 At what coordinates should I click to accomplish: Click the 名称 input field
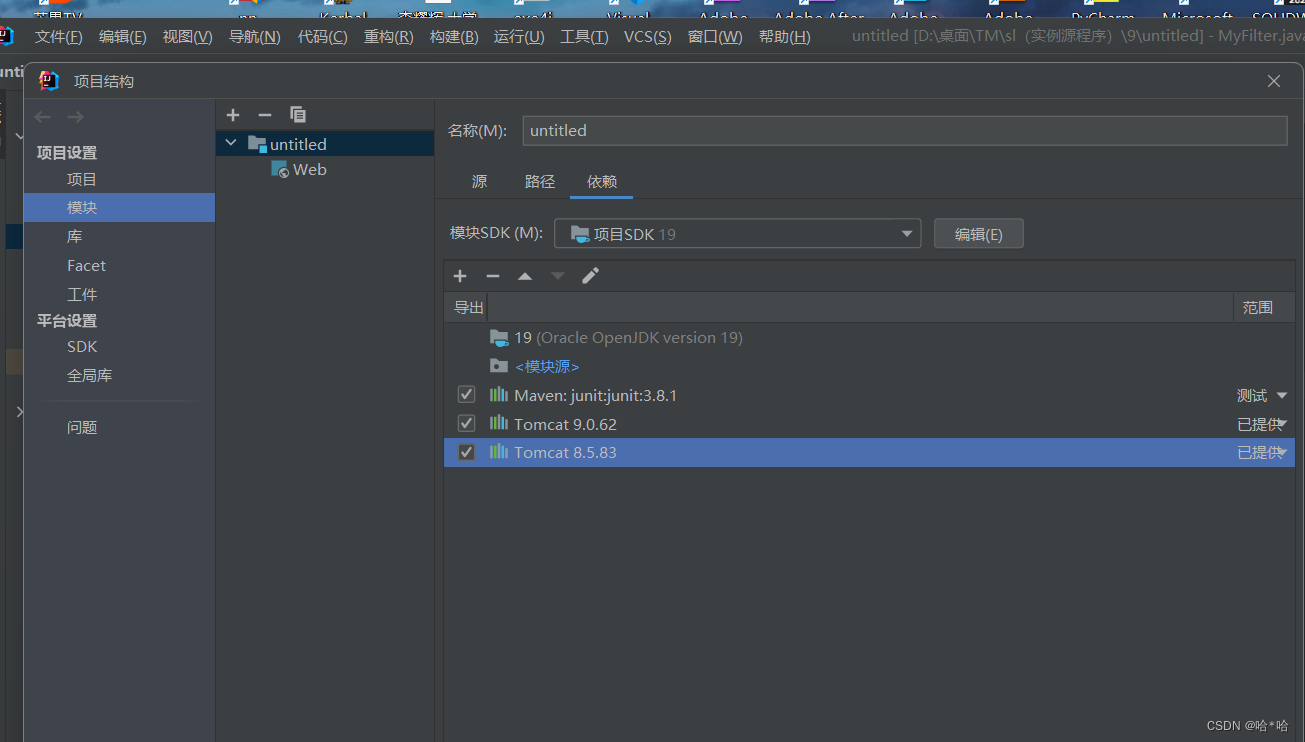pyautogui.click(x=905, y=130)
